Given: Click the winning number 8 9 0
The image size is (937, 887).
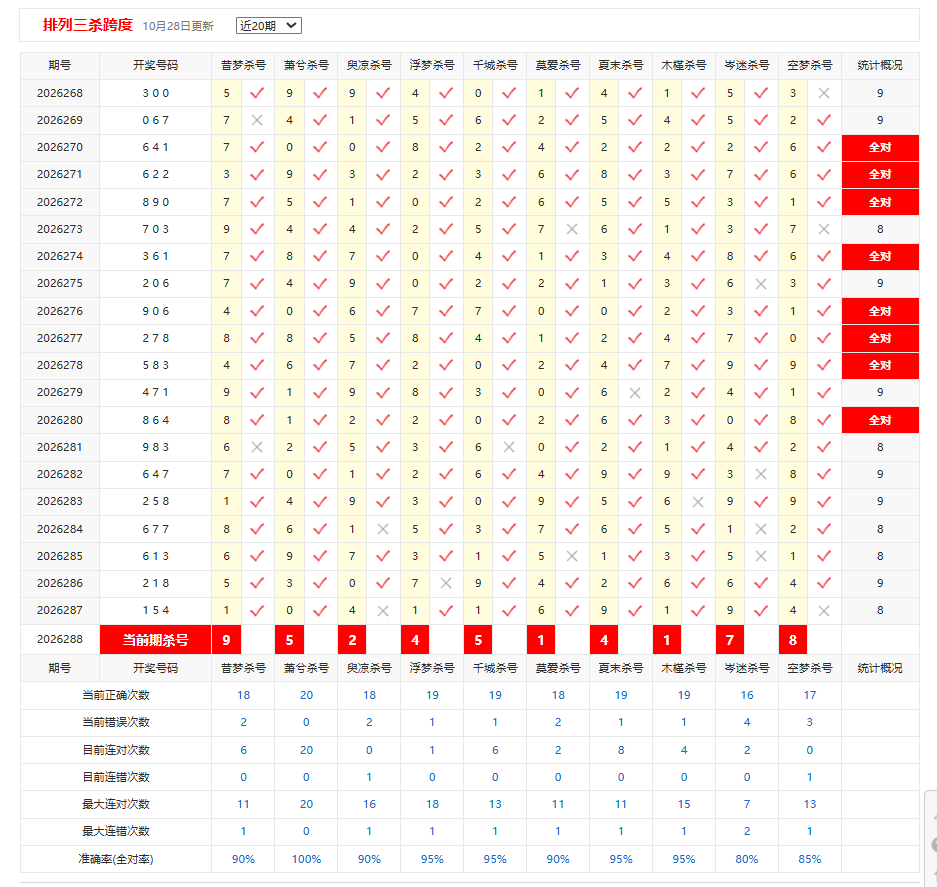Looking at the screenshot, I should [x=155, y=202].
